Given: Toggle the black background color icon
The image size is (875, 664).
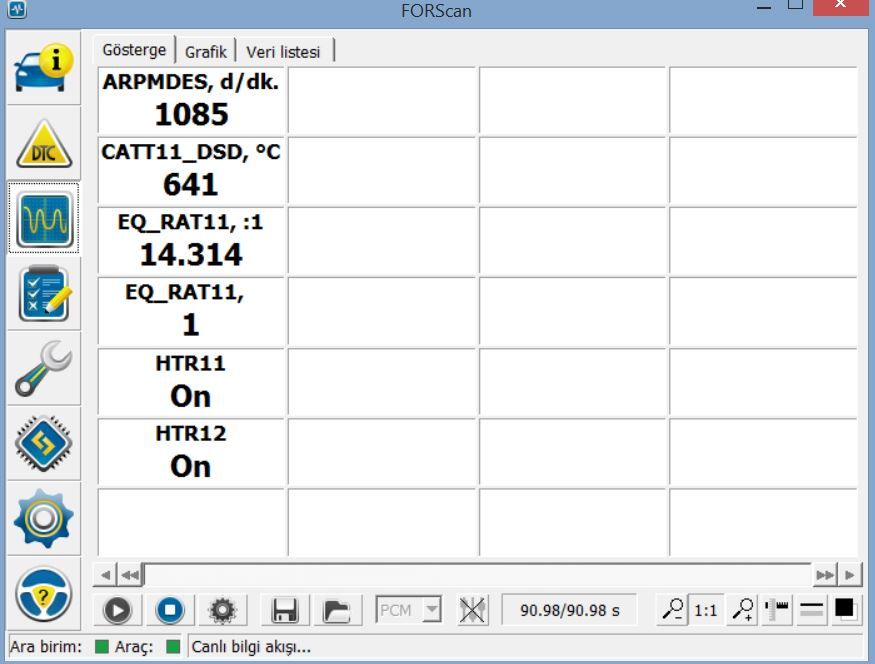Looking at the screenshot, I should tap(845, 610).
